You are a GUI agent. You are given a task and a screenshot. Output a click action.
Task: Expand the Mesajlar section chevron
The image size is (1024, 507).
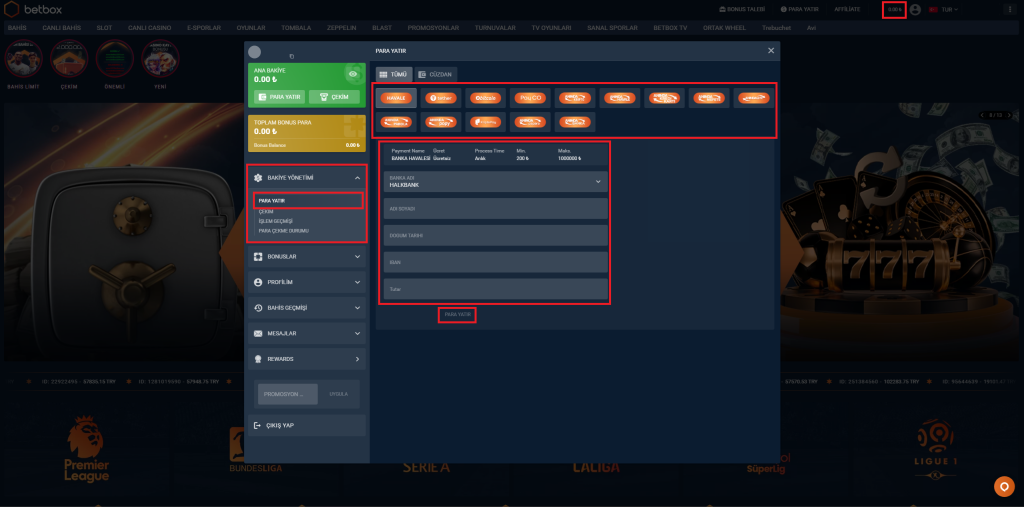click(357, 333)
